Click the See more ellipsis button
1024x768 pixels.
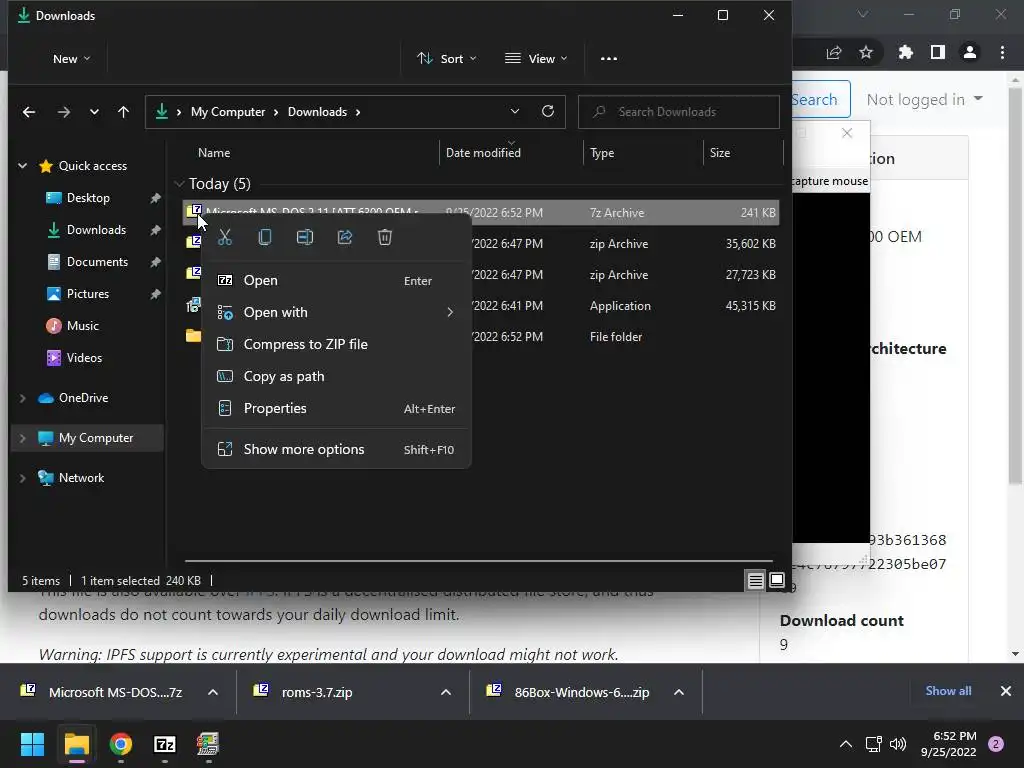tap(609, 59)
